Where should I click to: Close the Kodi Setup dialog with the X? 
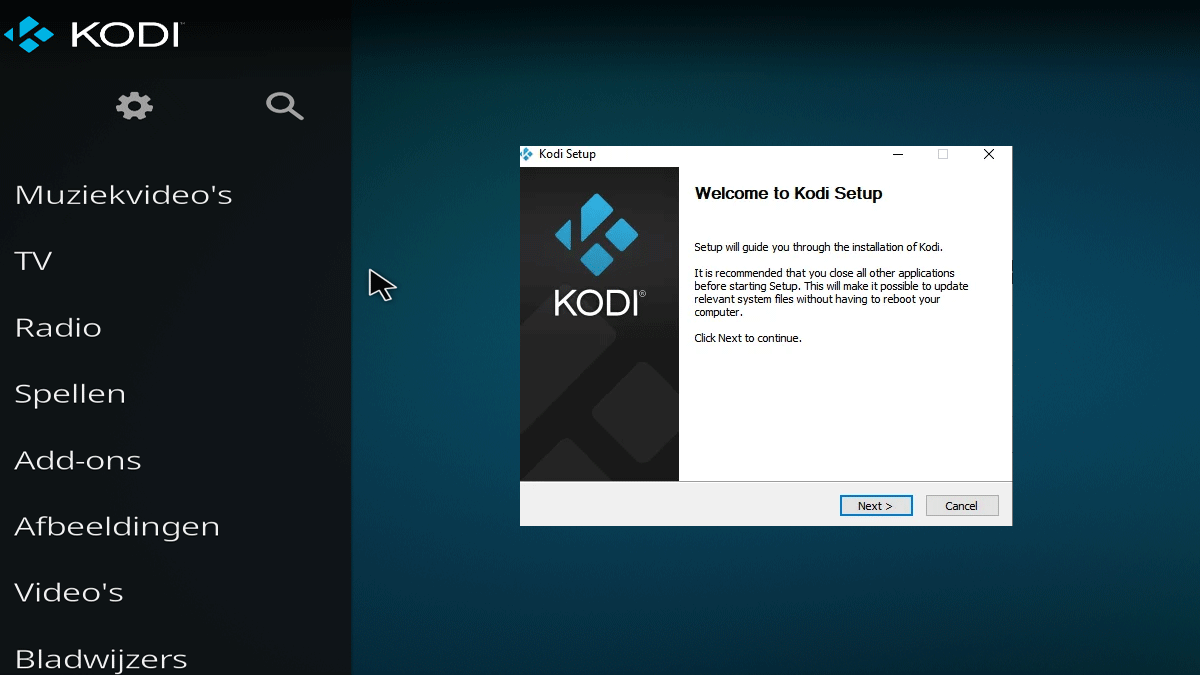click(988, 154)
